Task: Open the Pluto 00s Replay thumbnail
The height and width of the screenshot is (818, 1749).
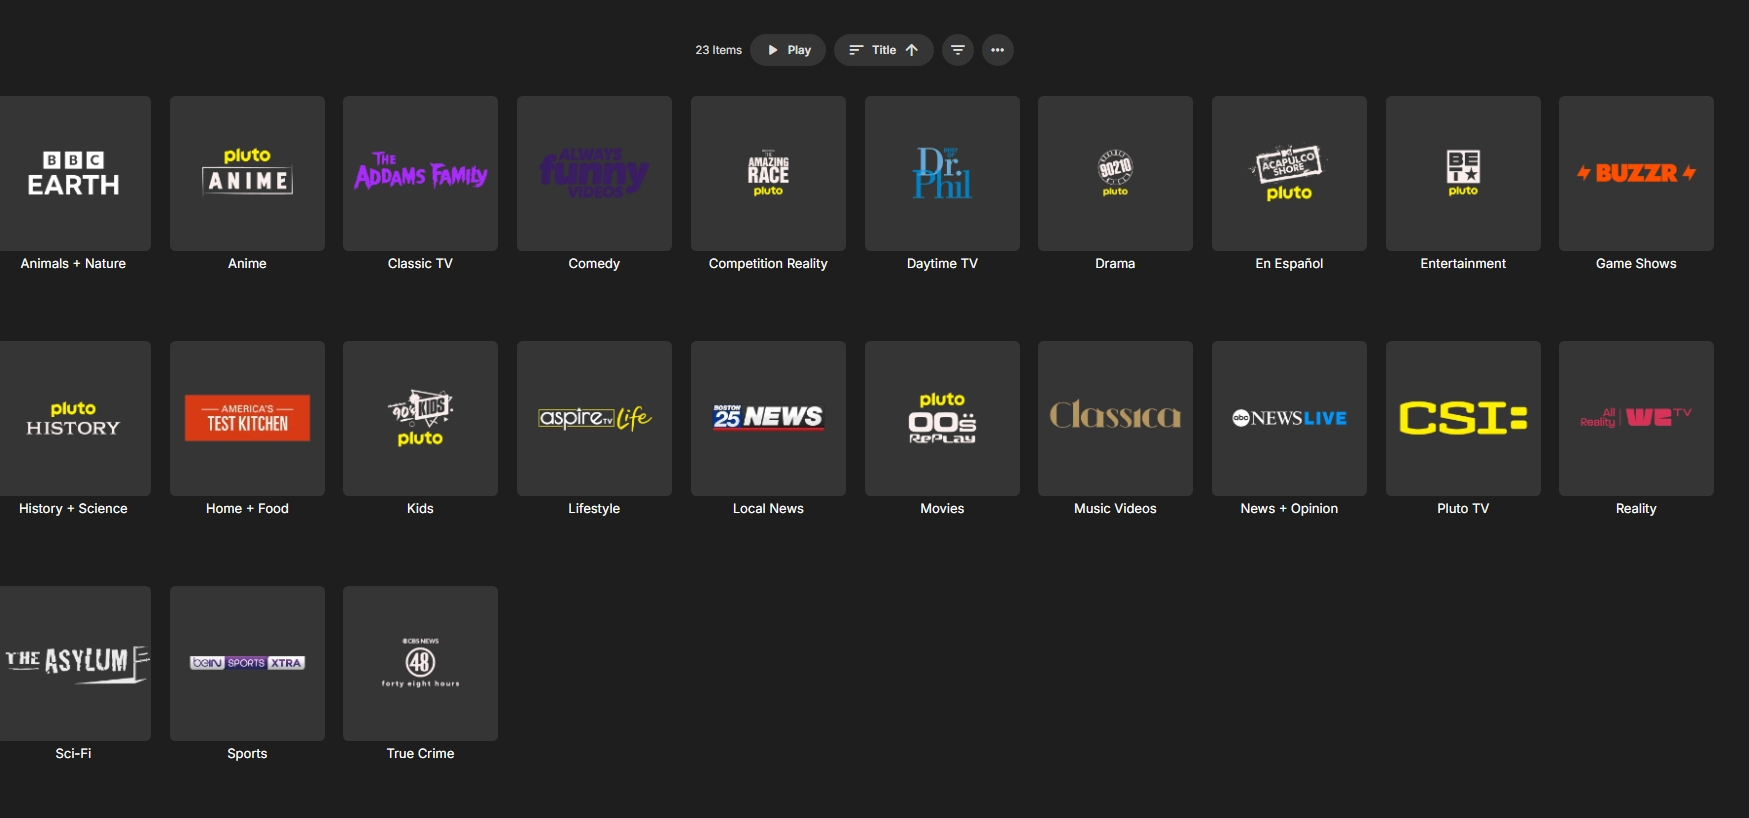Action: point(942,418)
